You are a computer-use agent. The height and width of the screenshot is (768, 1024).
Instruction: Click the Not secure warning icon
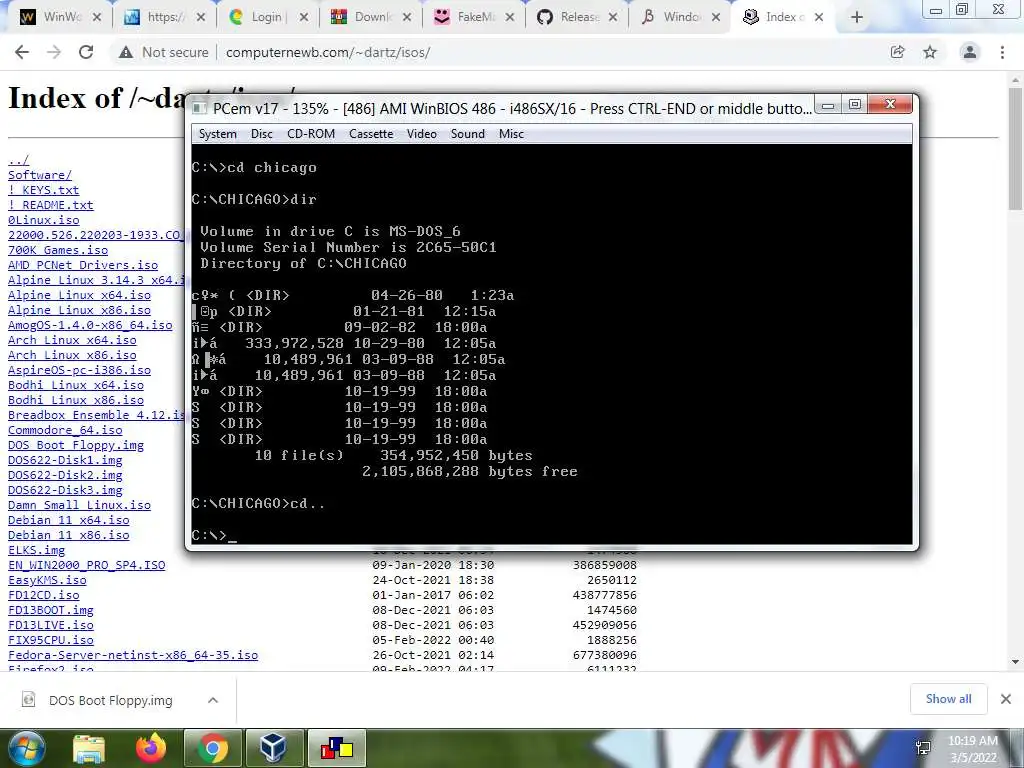coord(126,52)
